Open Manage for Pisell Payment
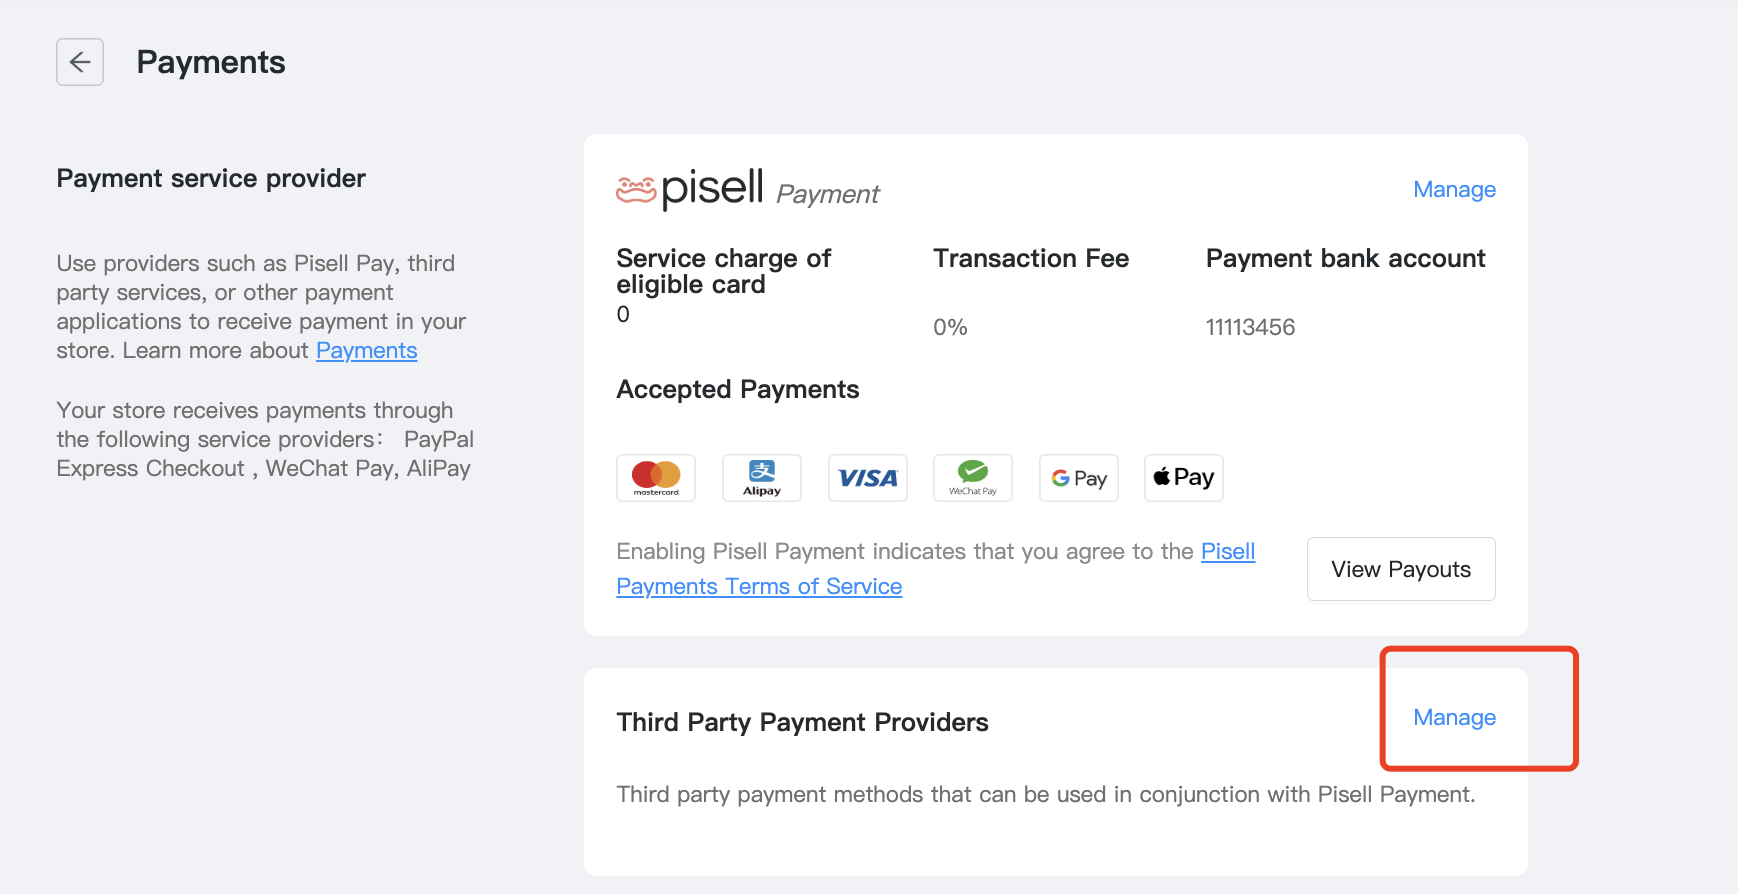Image resolution: width=1738 pixels, height=894 pixels. point(1454,189)
